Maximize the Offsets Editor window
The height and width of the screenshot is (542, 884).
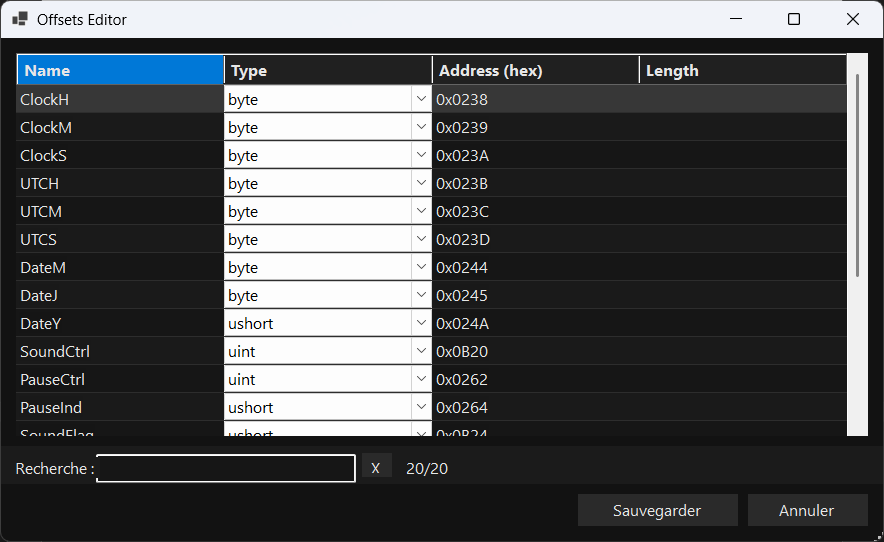(x=794, y=20)
